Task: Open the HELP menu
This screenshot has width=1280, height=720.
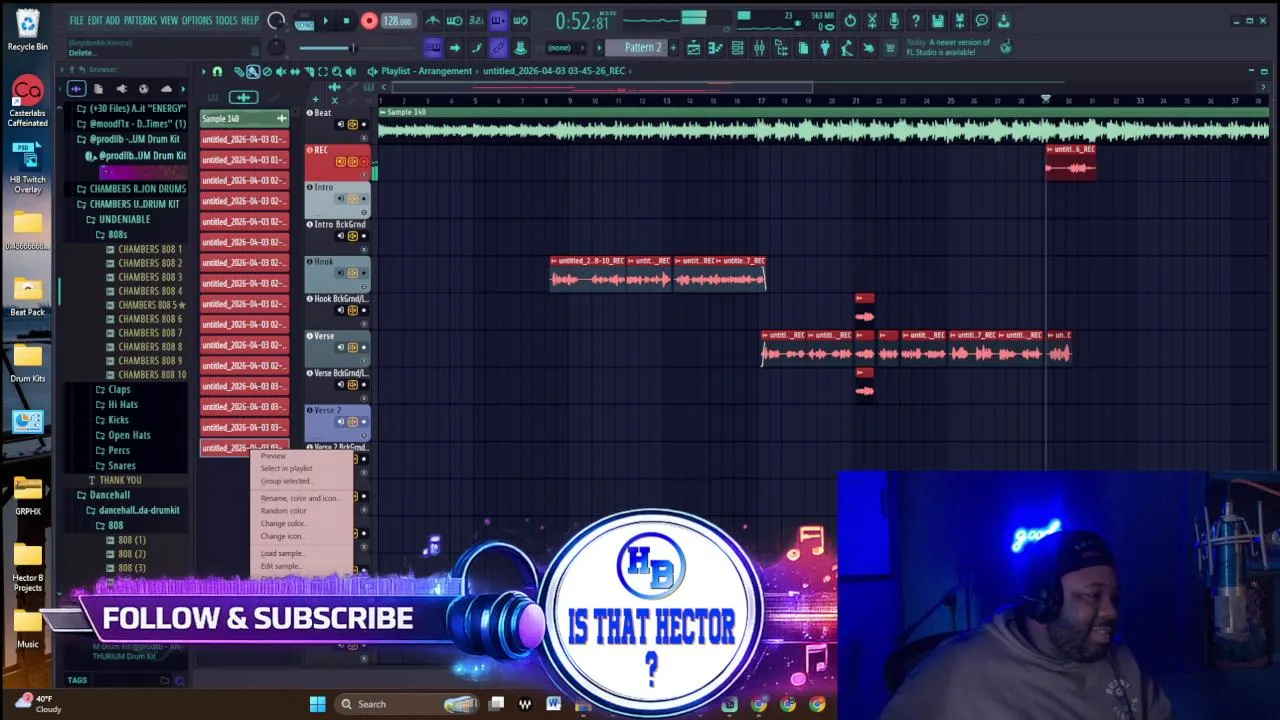Action: pos(250,21)
